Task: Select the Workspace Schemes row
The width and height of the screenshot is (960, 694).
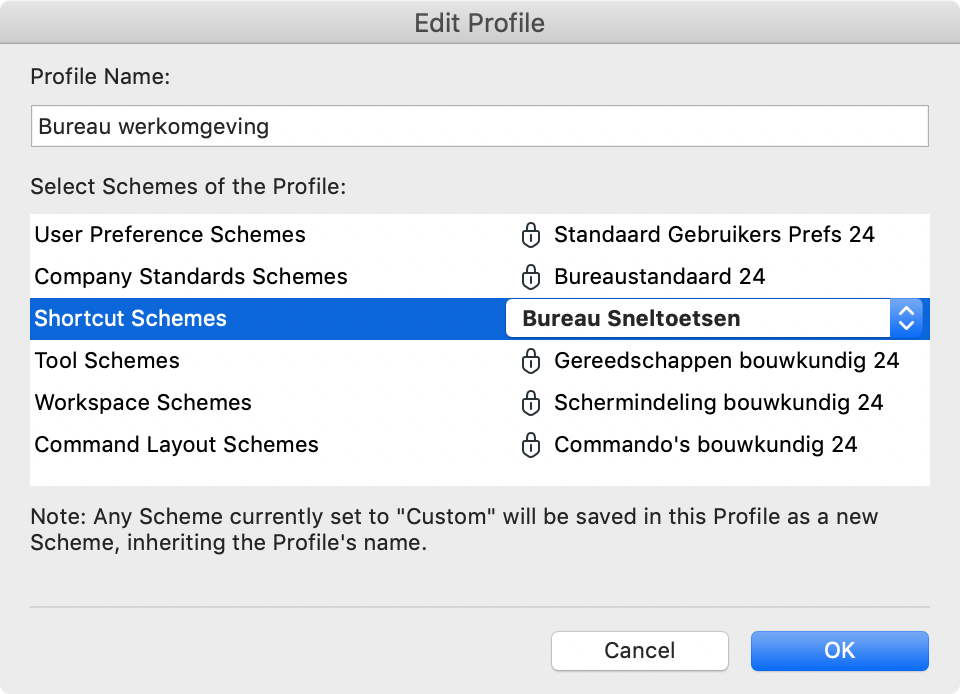Action: [480, 403]
